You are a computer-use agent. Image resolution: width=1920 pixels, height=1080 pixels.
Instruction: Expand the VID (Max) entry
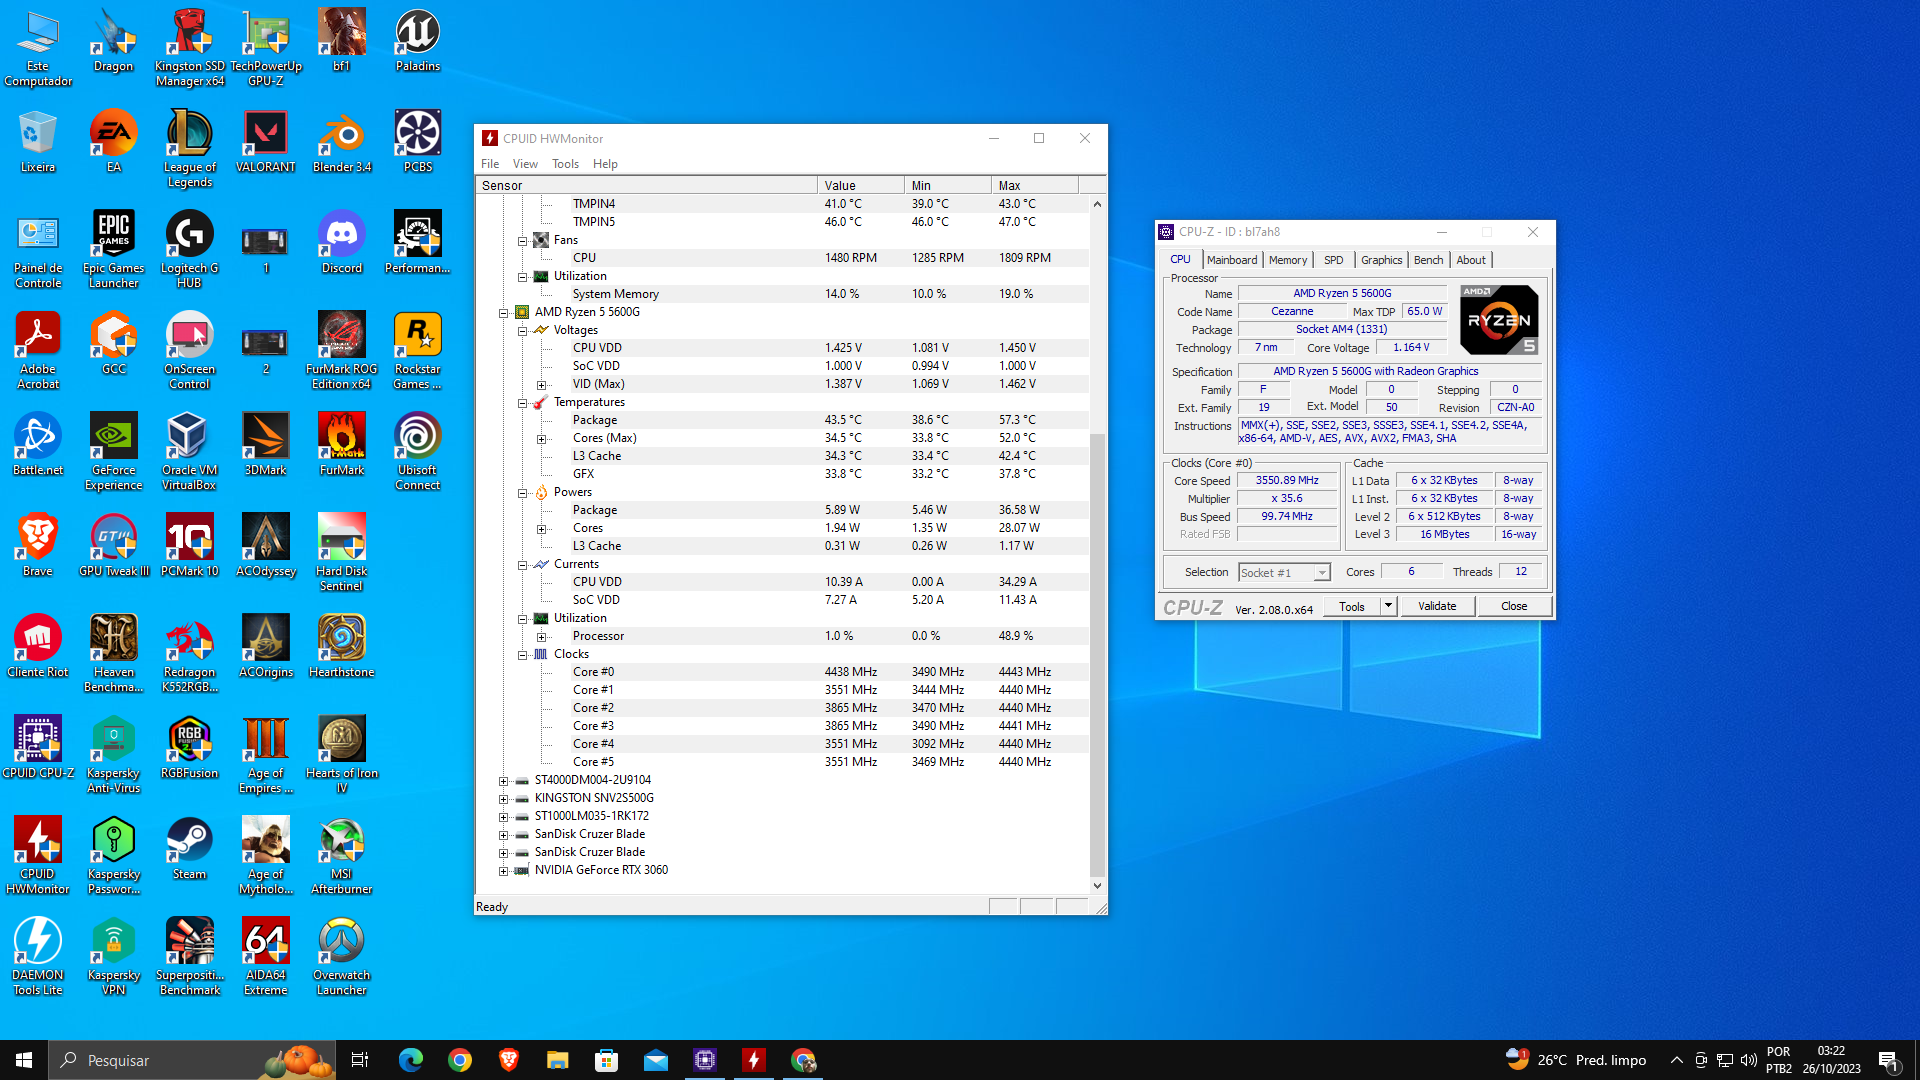coord(542,385)
